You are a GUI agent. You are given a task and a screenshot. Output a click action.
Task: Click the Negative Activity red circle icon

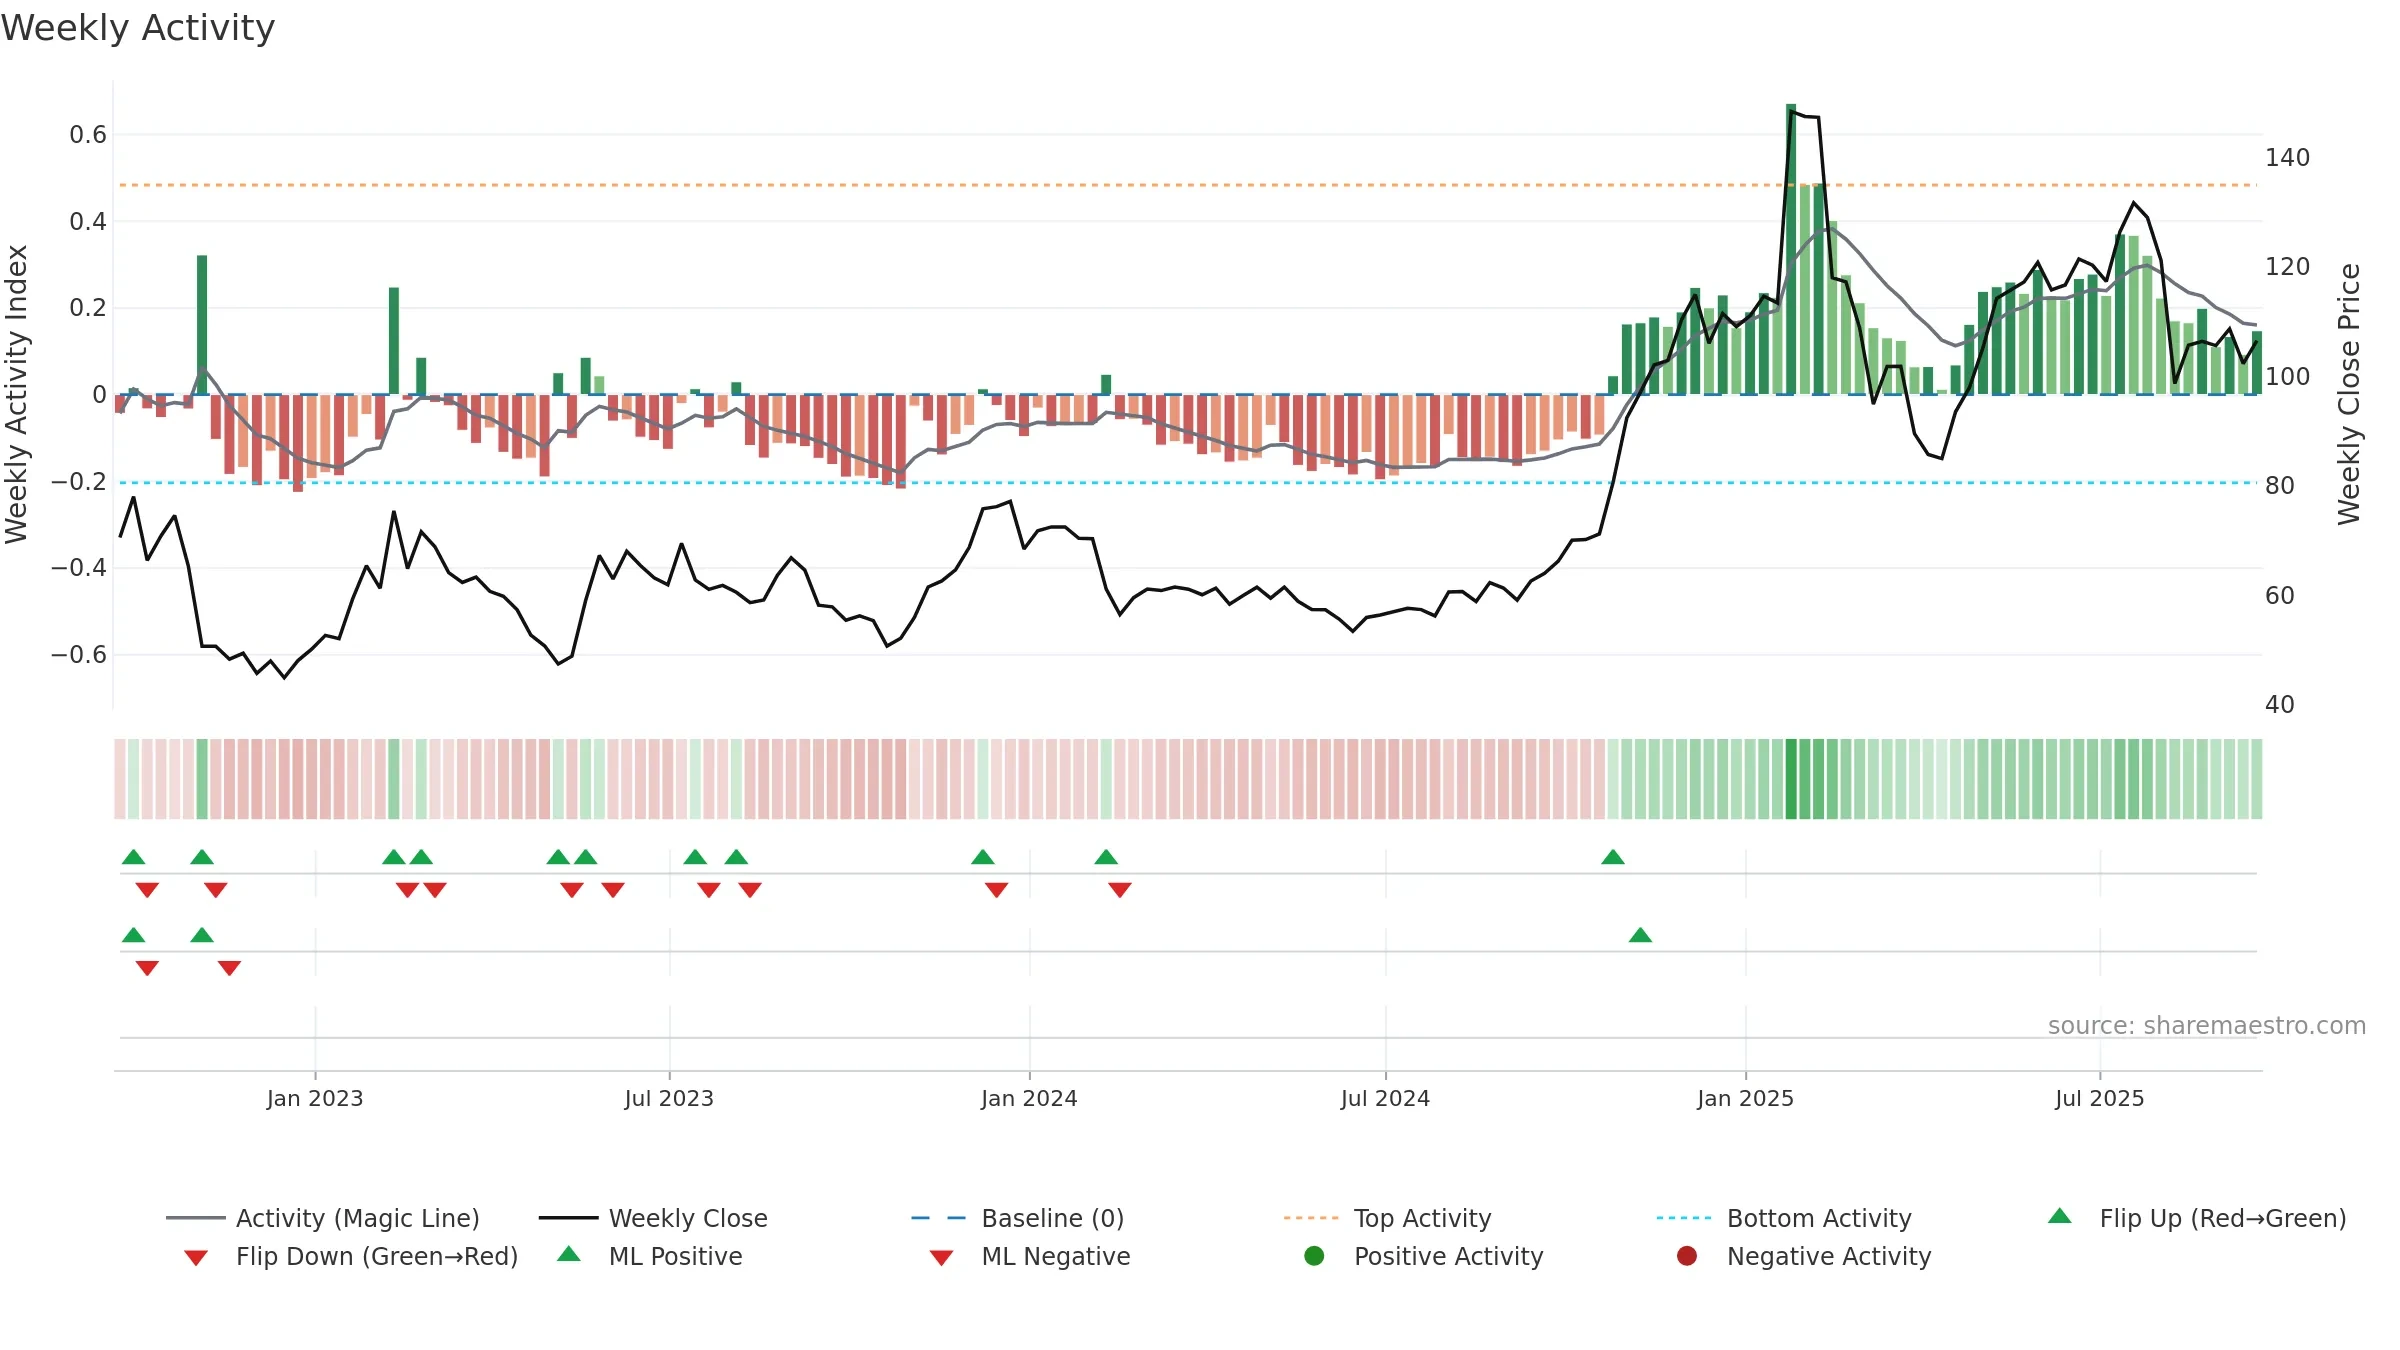pos(1687,1256)
